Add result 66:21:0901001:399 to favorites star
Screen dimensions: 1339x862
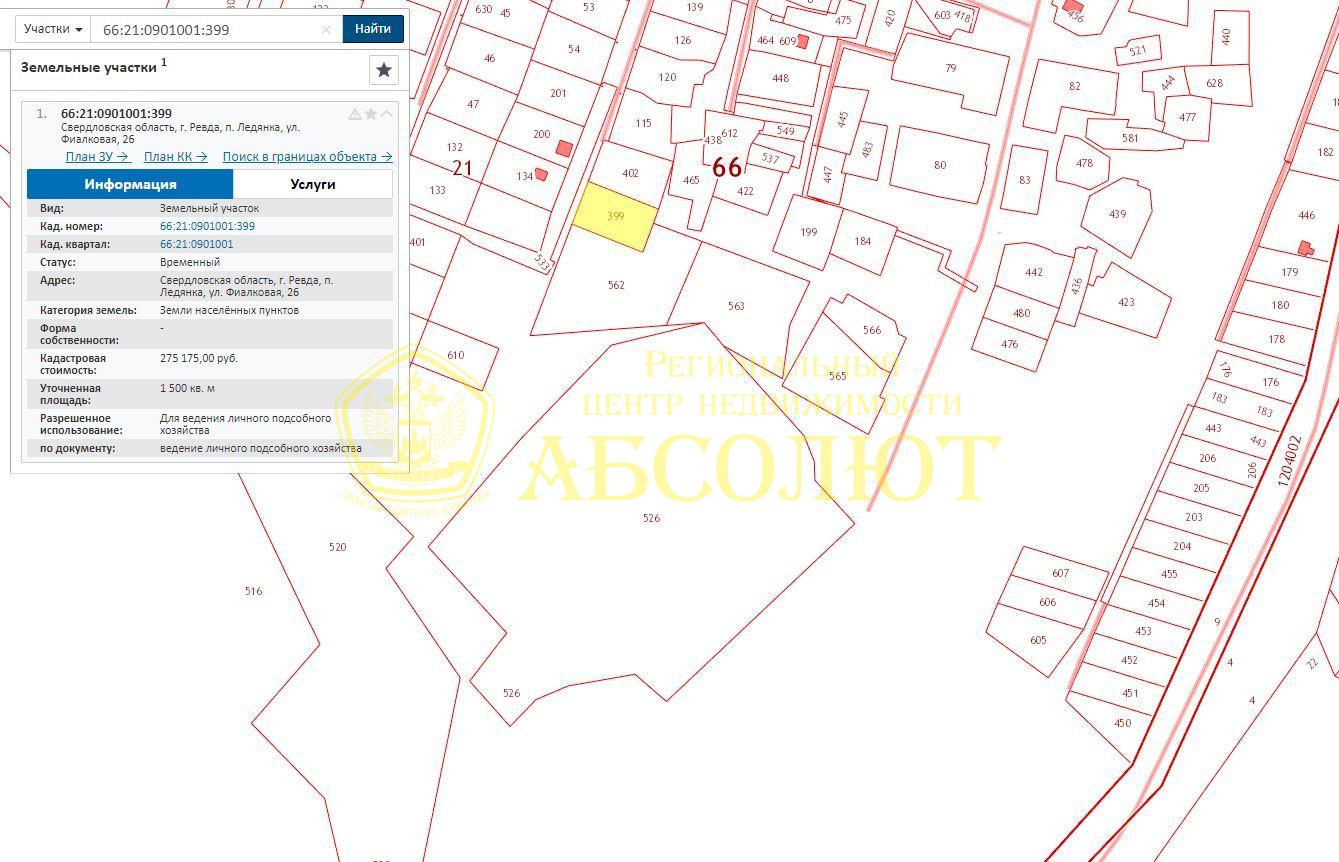coord(370,114)
